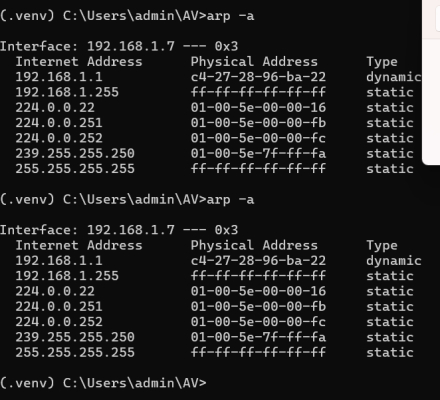Click 224.0.0.22 in the first ARP table
The height and width of the screenshot is (400, 440).
click(55, 108)
